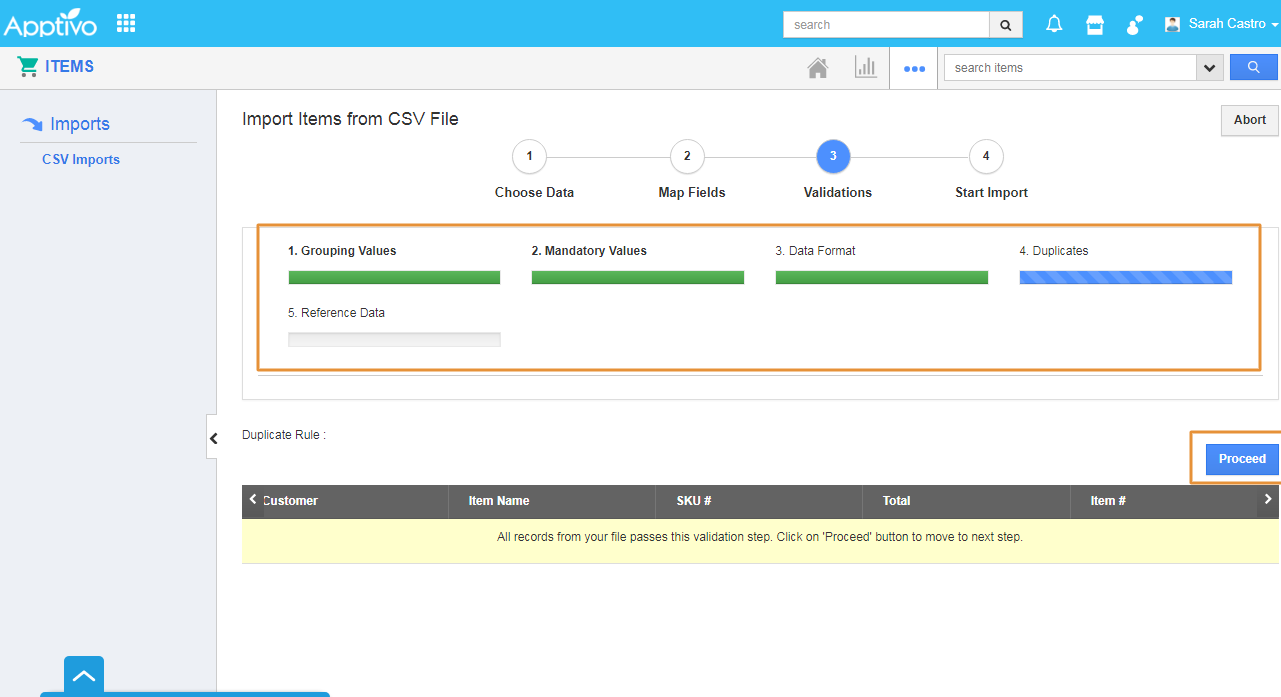Click the notifications bell icon
The height and width of the screenshot is (697, 1281).
click(x=1054, y=24)
